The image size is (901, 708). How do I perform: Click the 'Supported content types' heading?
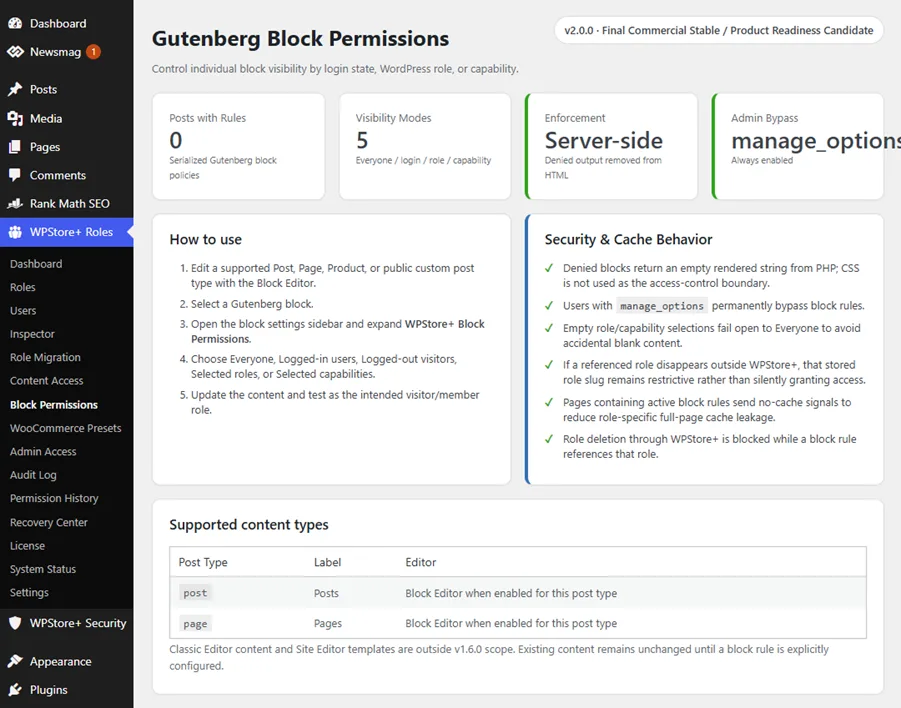249,525
